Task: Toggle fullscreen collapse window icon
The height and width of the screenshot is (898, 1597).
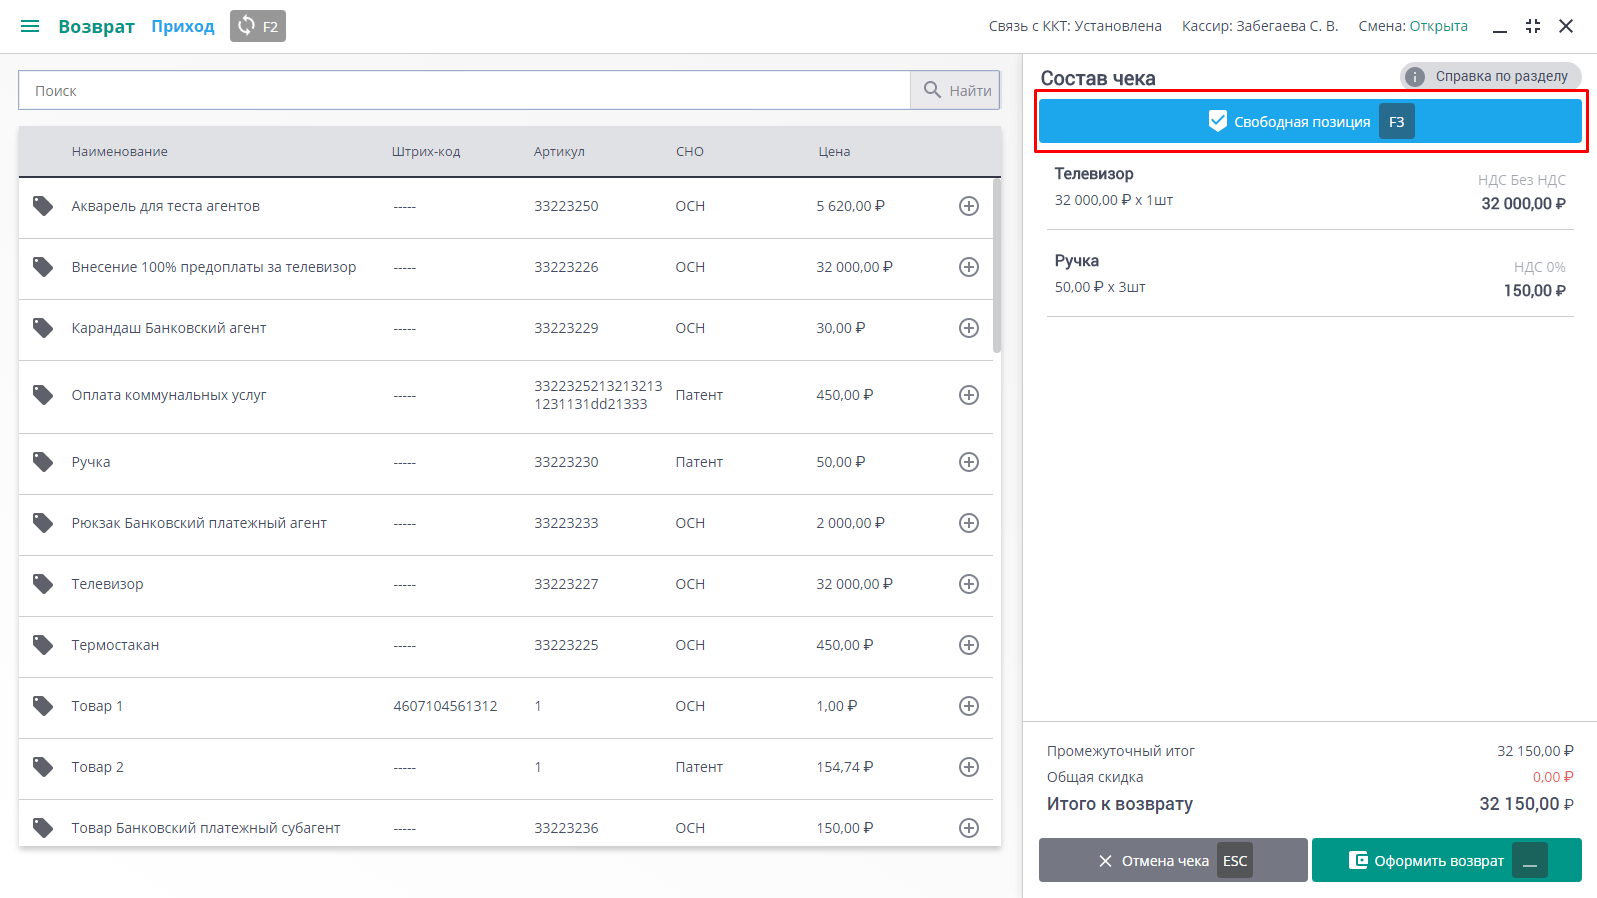Action: (1532, 26)
